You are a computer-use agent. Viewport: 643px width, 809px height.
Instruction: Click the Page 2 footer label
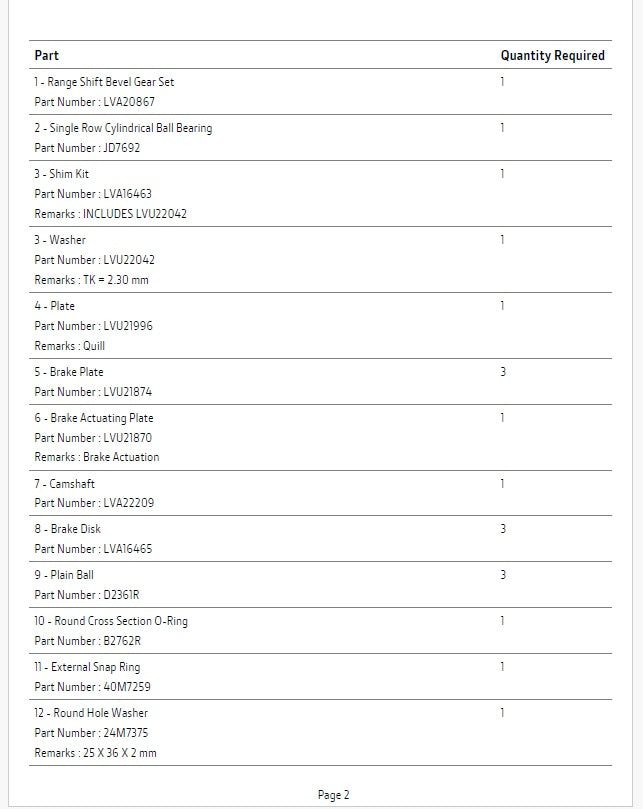pyautogui.click(x=333, y=795)
